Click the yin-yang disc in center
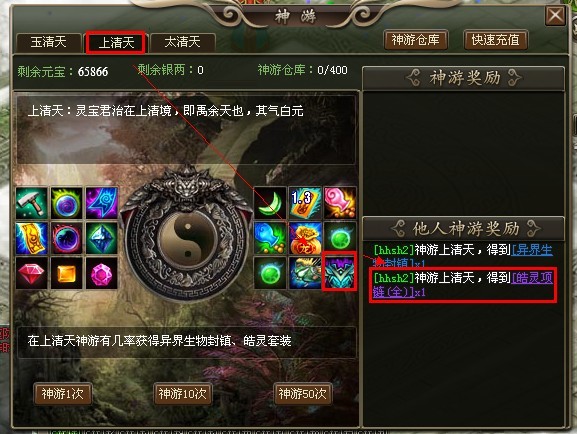Image resolution: width=577 pixels, height=434 pixels. [187, 238]
